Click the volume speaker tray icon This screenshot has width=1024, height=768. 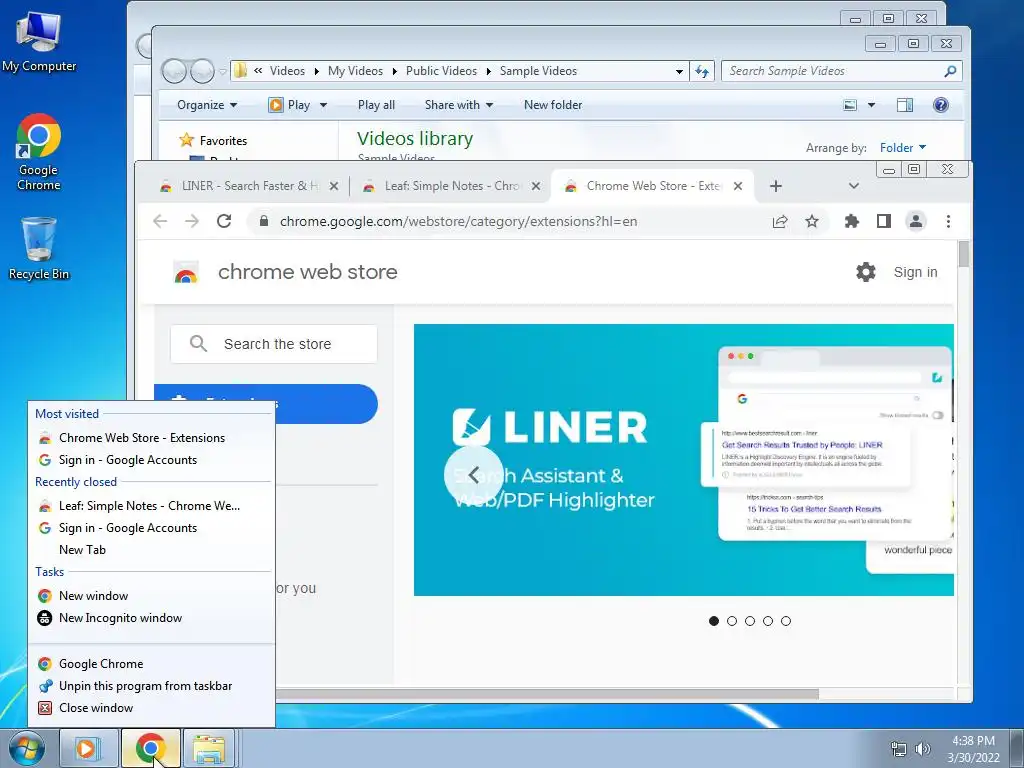pyautogui.click(x=922, y=749)
